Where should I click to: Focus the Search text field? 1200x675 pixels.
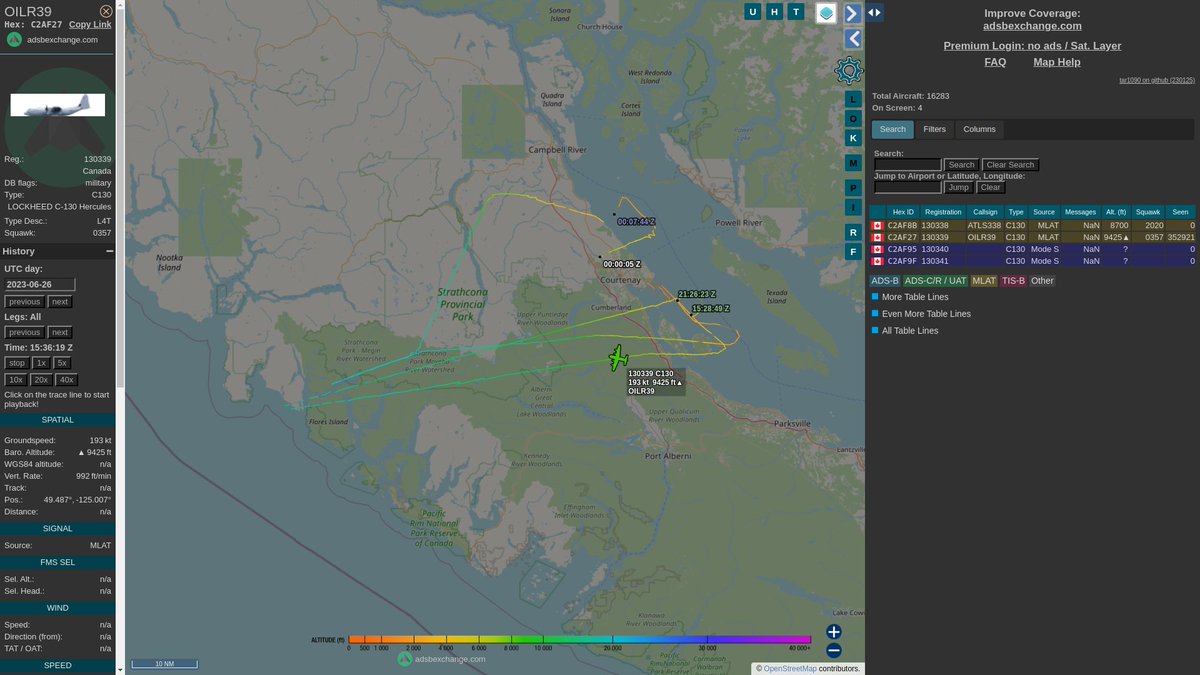[x=908, y=165]
